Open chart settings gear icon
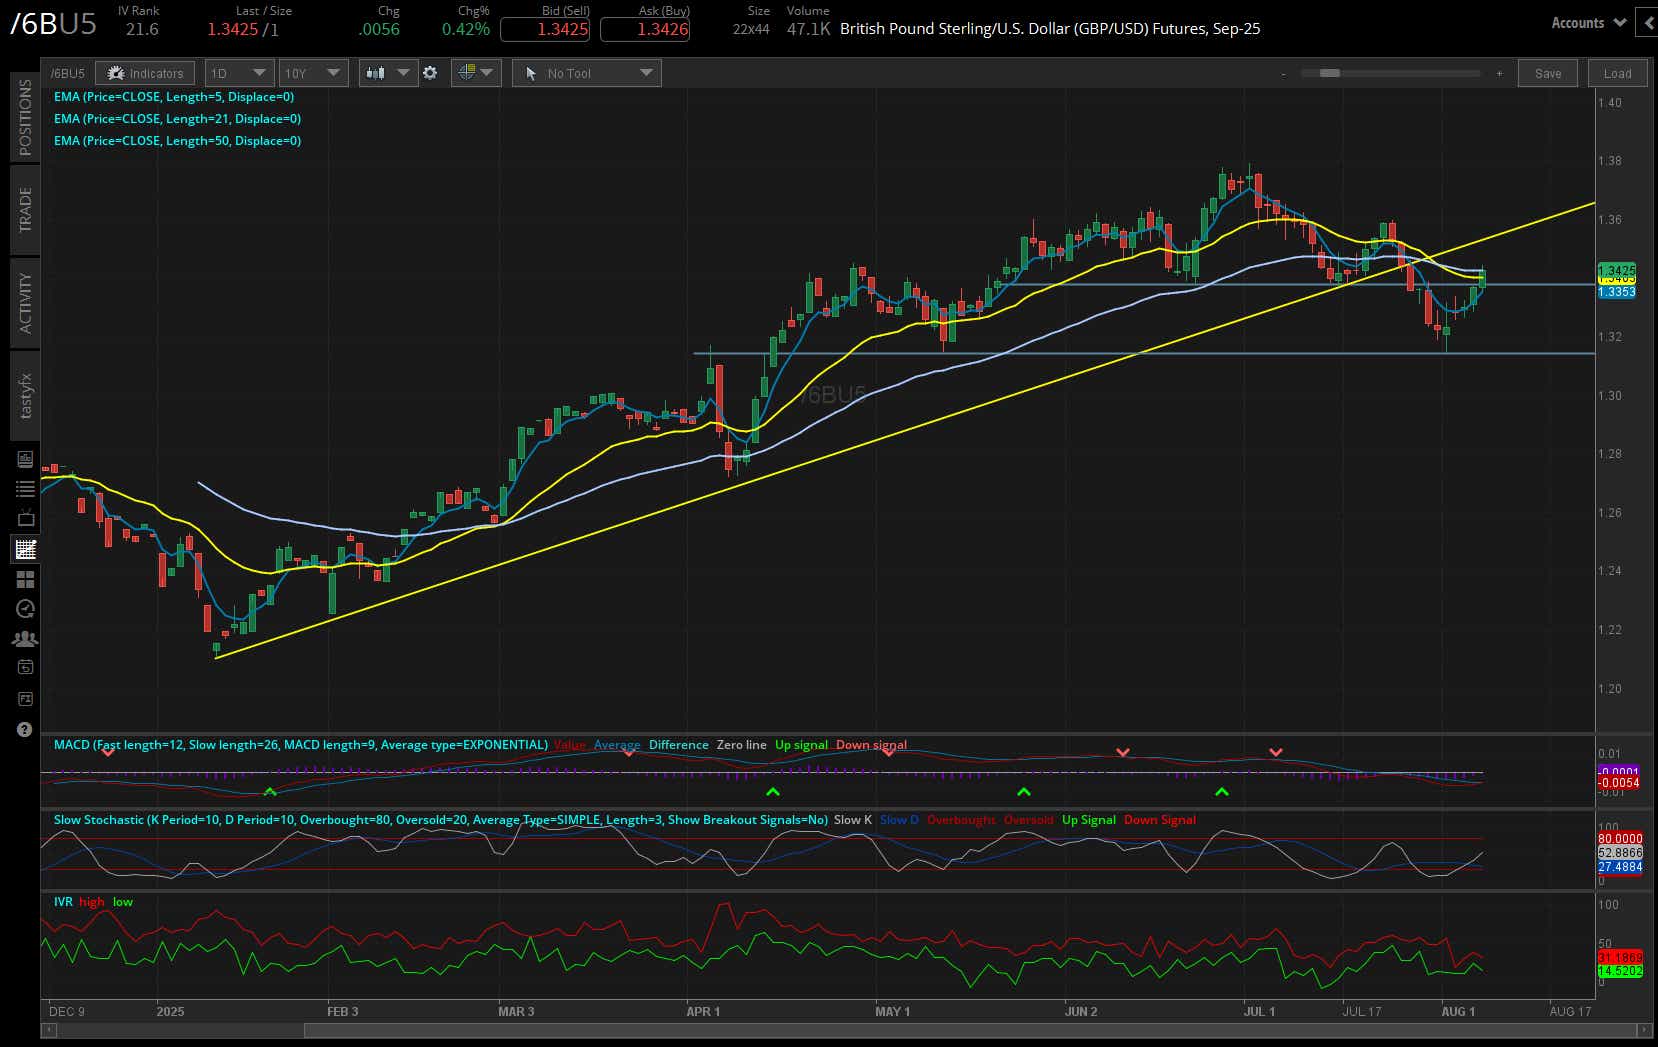The height and width of the screenshot is (1047, 1658). tap(430, 73)
